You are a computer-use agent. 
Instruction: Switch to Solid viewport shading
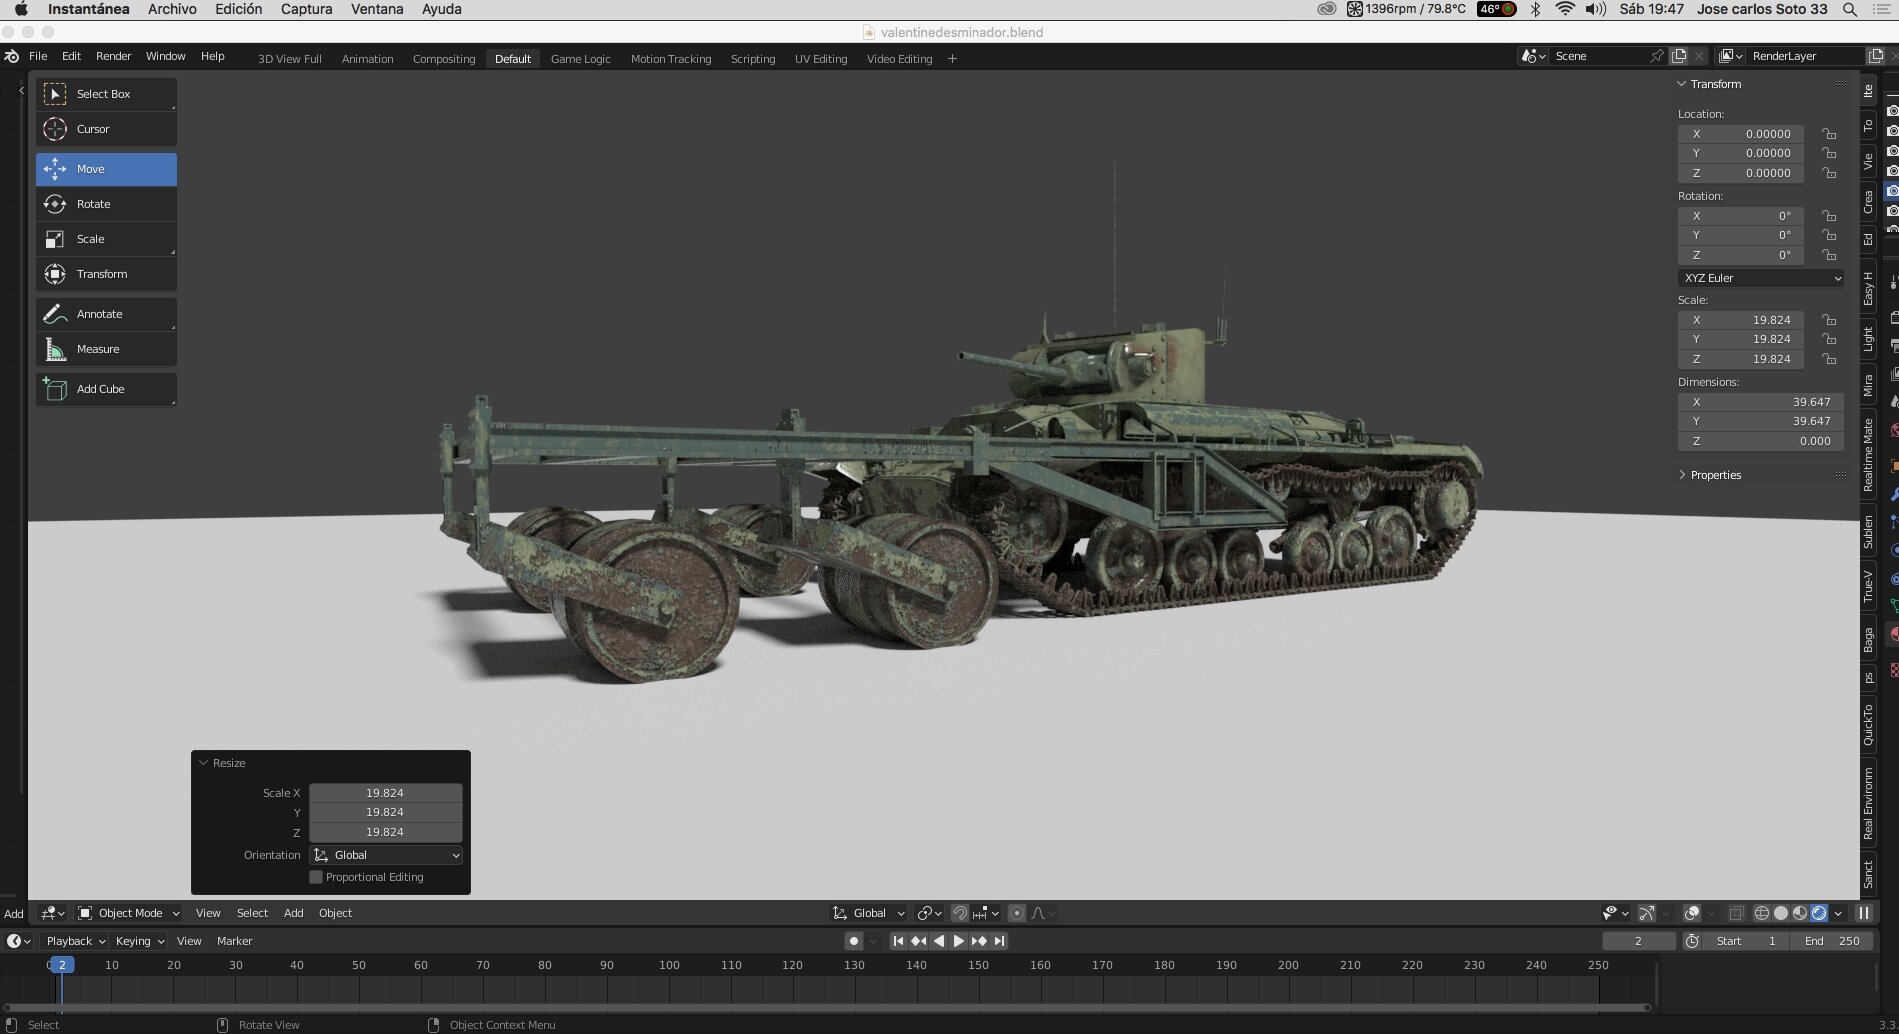[x=1781, y=913]
